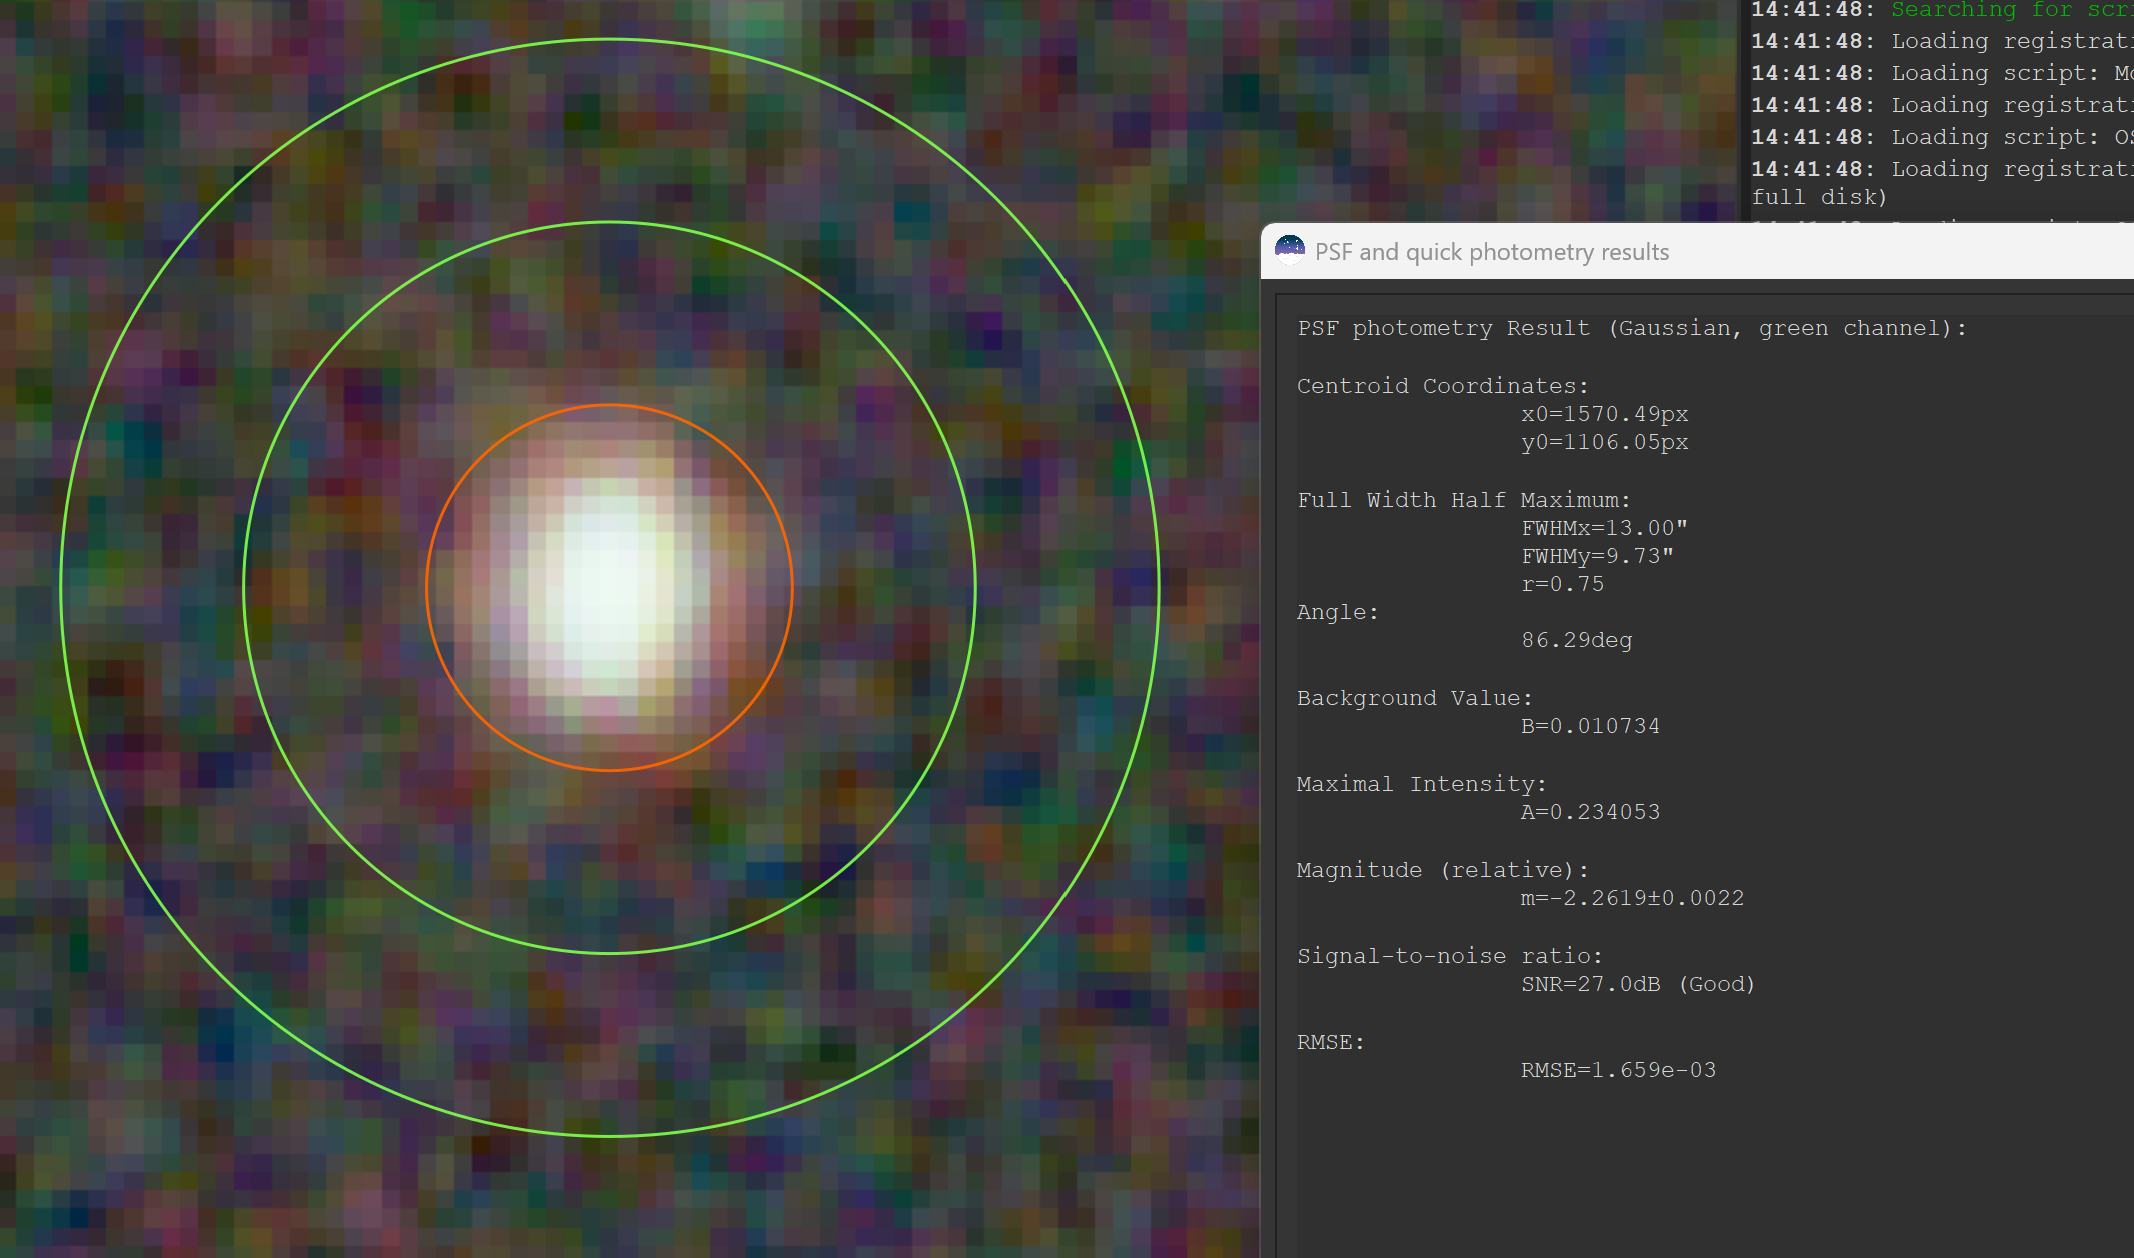The width and height of the screenshot is (2134, 1258).
Task: Click the 'full disk)' log line
Action: tap(1819, 197)
